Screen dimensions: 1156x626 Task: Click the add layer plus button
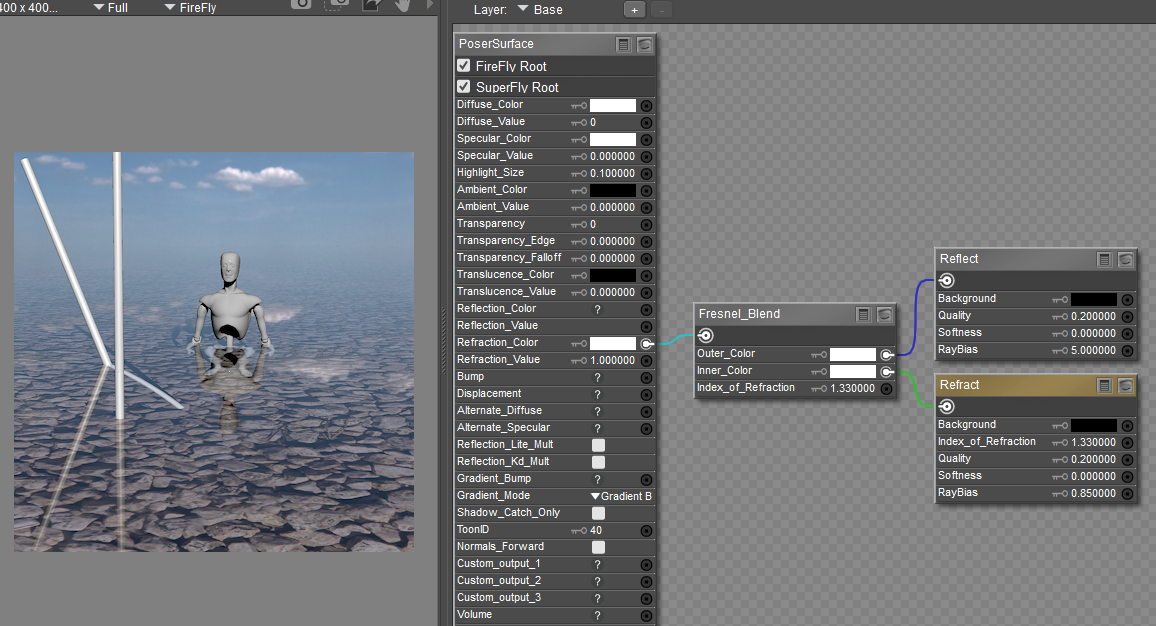[x=634, y=10]
